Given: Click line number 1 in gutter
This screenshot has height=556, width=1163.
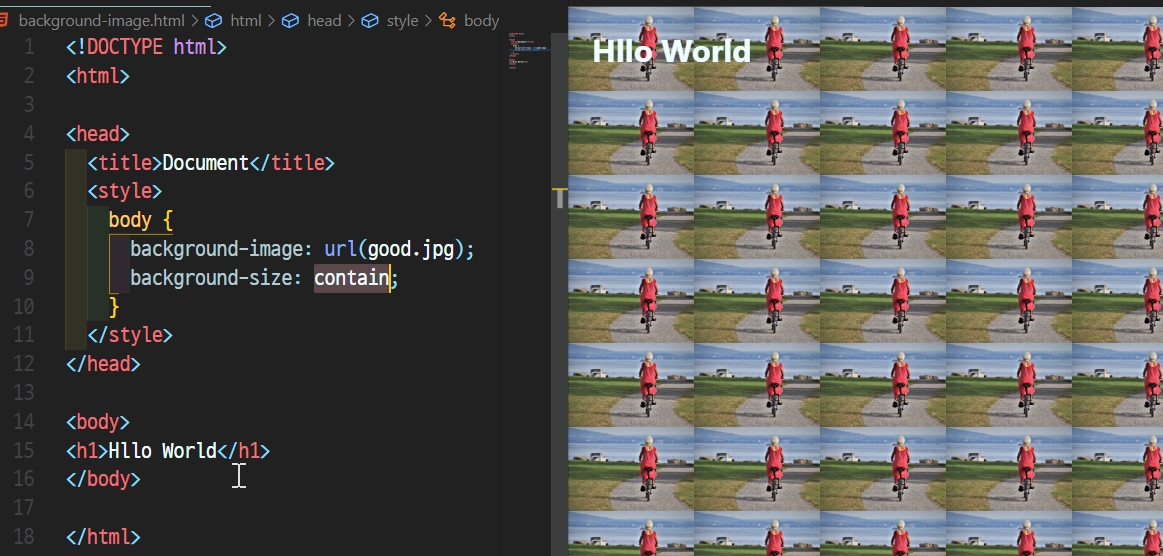Looking at the screenshot, I should [x=29, y=47].
